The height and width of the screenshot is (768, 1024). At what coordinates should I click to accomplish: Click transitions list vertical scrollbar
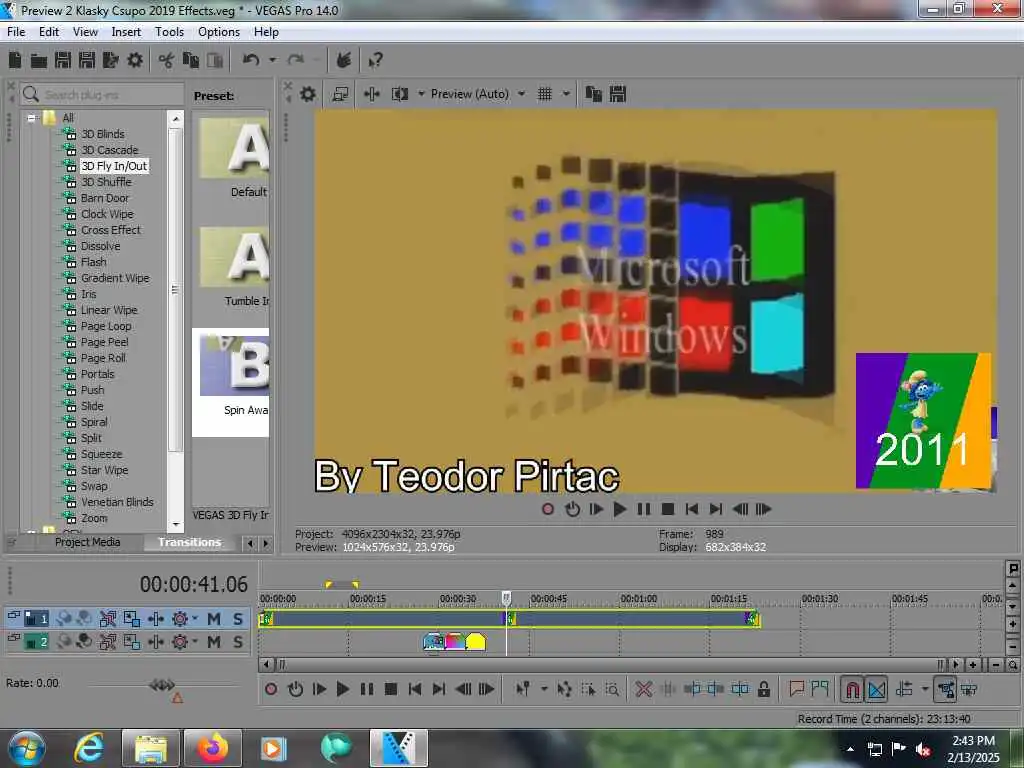175,289
